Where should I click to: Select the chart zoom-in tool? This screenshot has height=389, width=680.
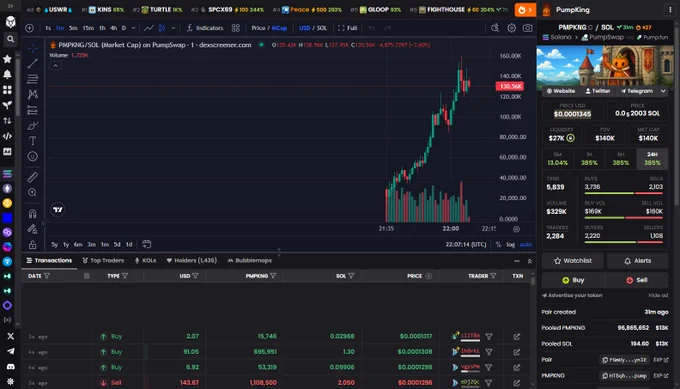(x=33, y=193)
